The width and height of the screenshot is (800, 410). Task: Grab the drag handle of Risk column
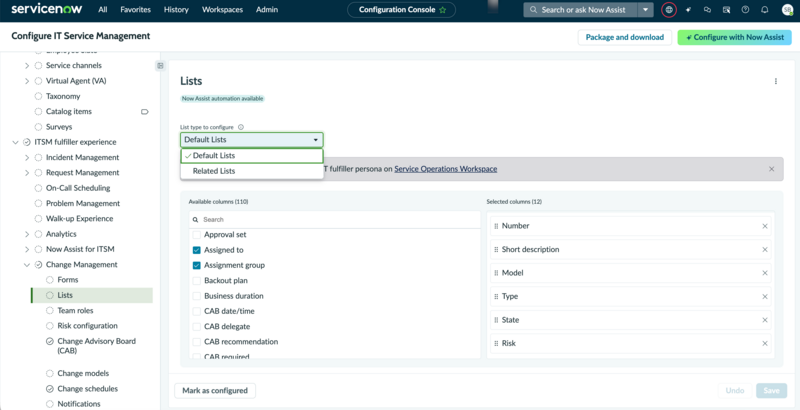(496, 343)
